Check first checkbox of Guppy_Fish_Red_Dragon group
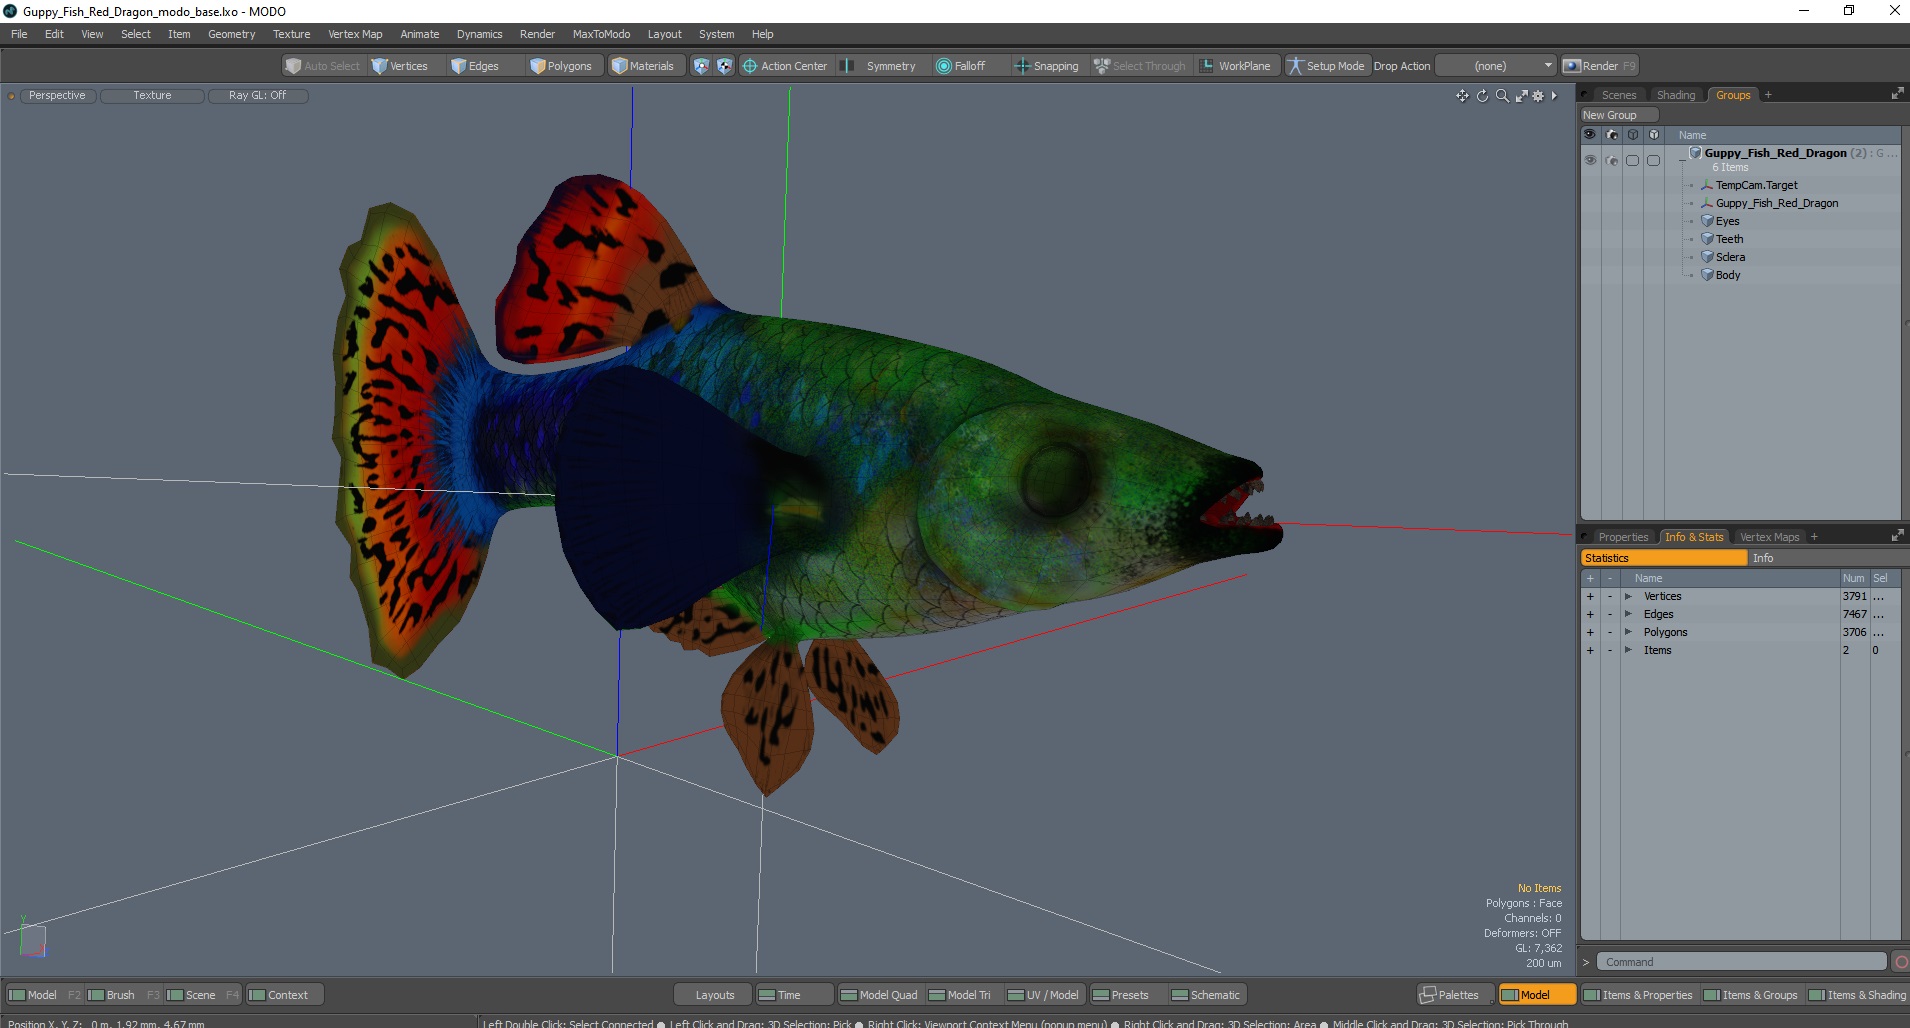This screenshot has height=1028, width=1910. click(1632, 160)
